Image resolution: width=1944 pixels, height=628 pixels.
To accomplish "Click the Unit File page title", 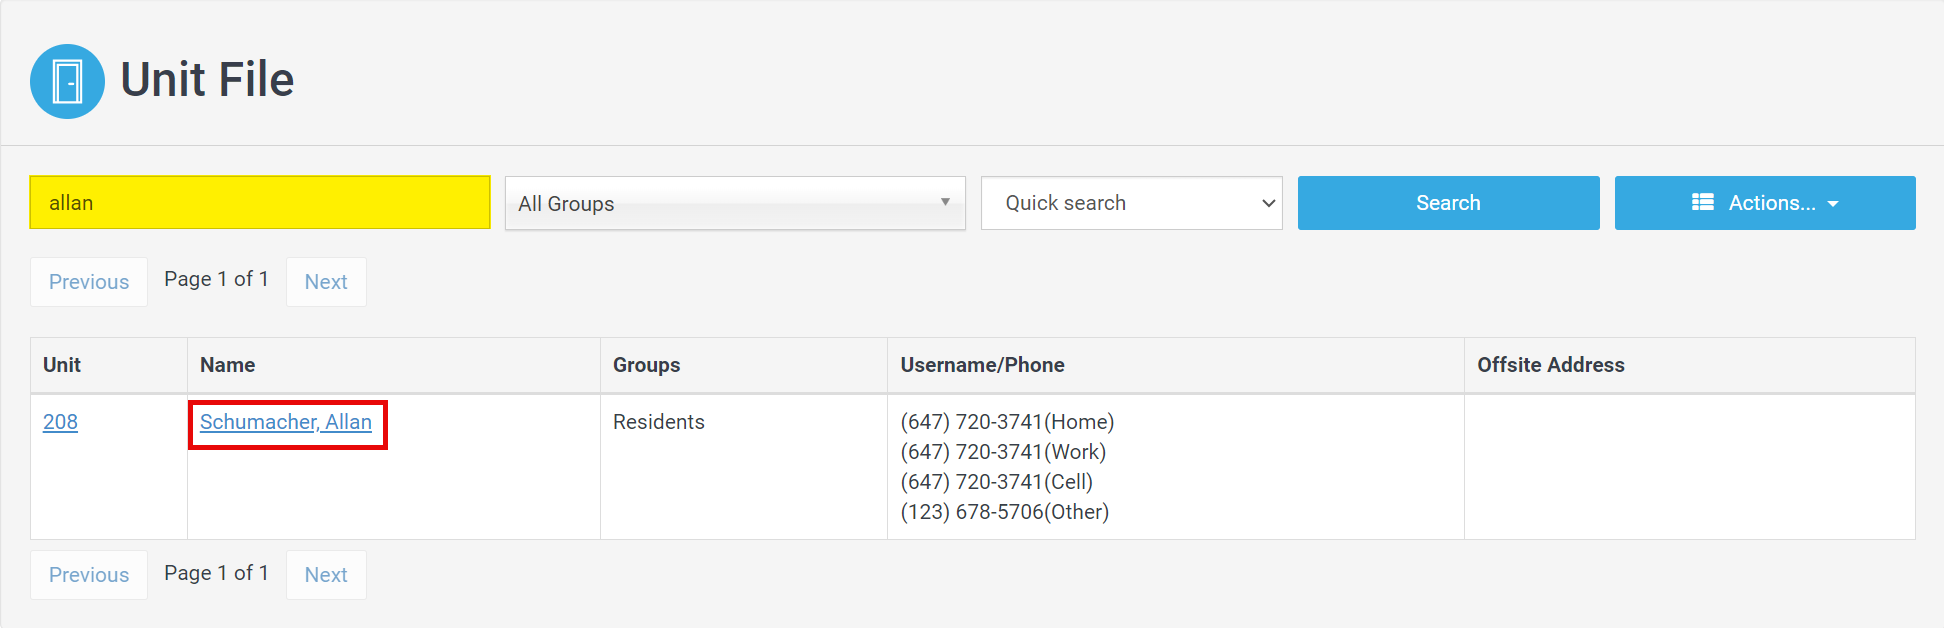I will (207, 80).
